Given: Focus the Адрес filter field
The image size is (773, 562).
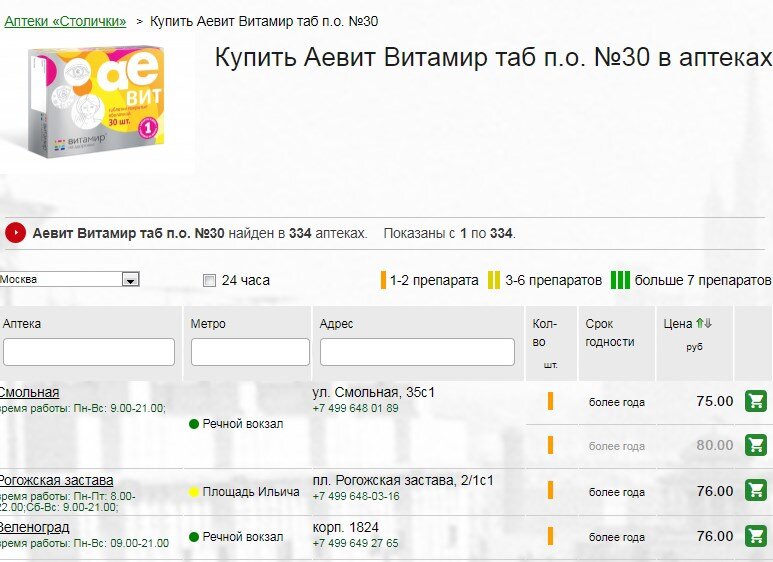Looking at the screenshot, I should pyautogui.click(x=417, y=352).
